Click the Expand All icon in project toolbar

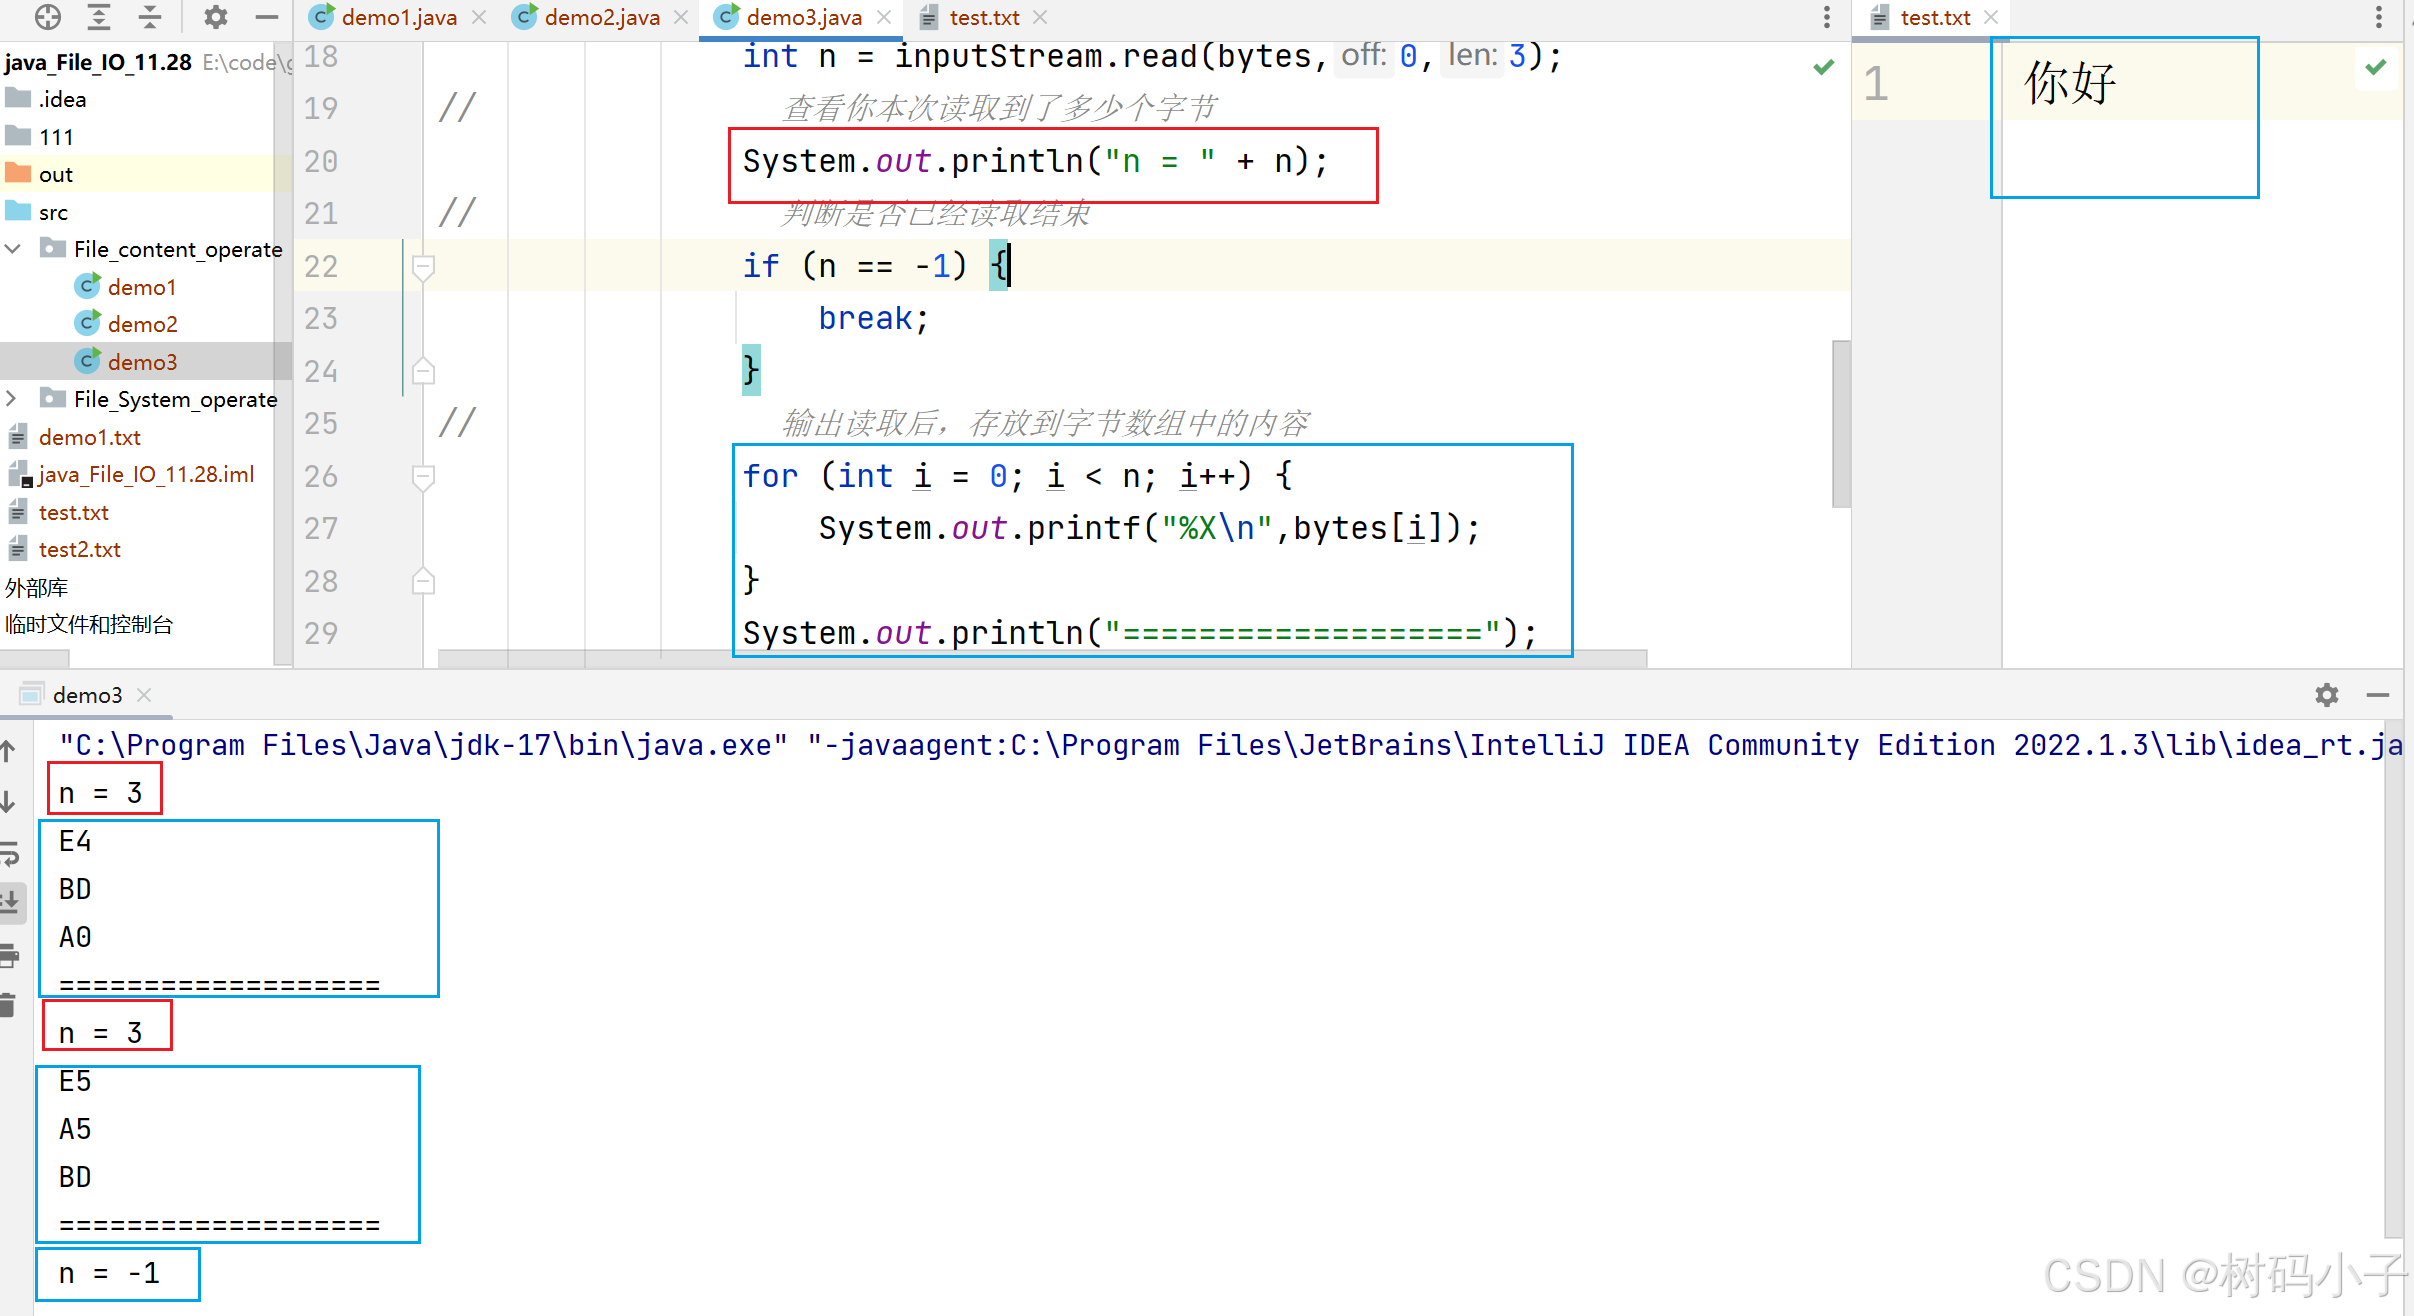click(x=99, y=16)
